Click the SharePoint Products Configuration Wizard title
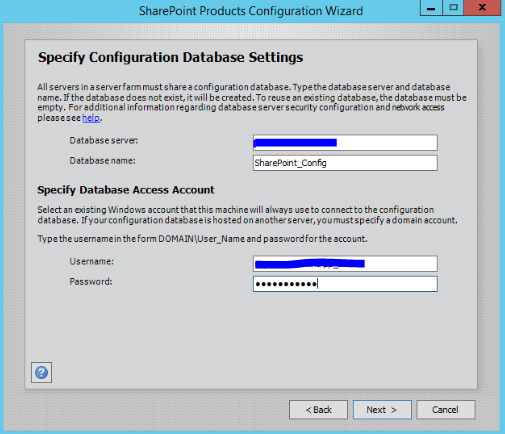 pos(251,11)
